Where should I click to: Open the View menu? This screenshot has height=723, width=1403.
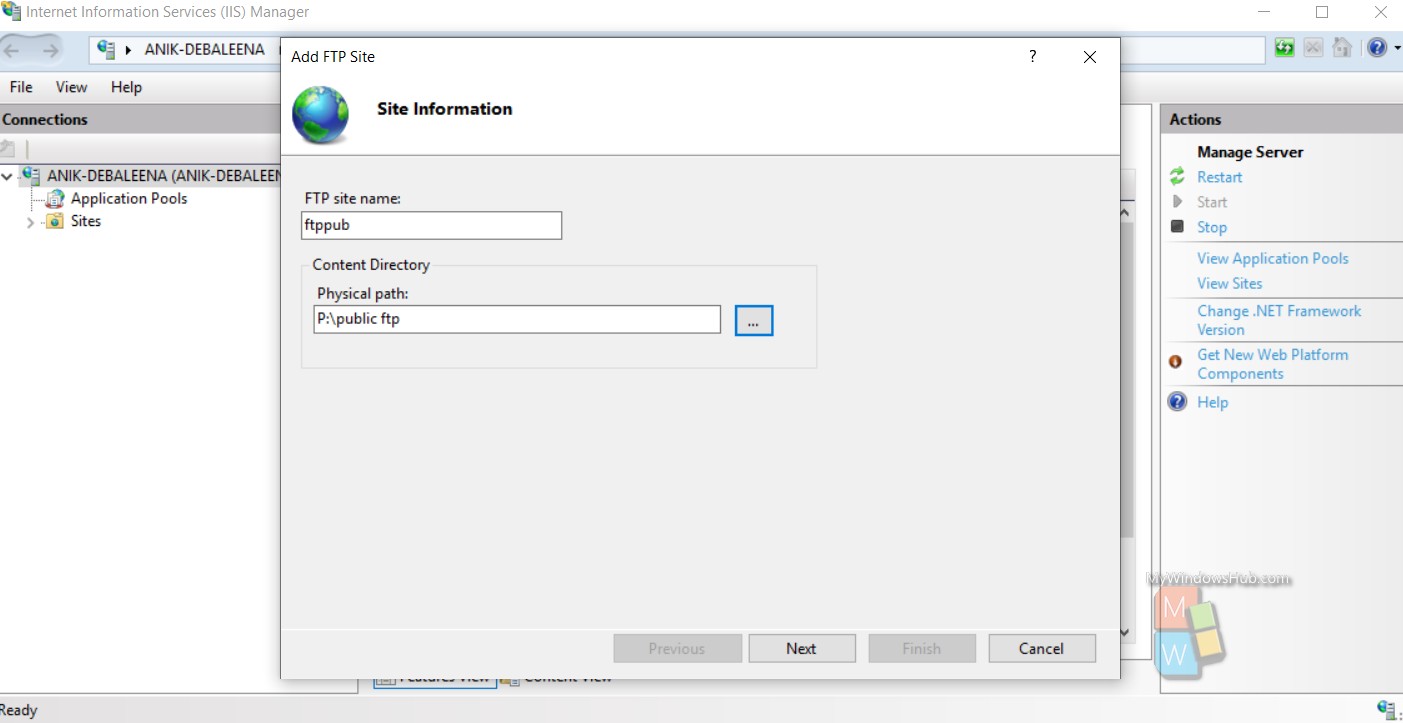(x=71, y=87)
